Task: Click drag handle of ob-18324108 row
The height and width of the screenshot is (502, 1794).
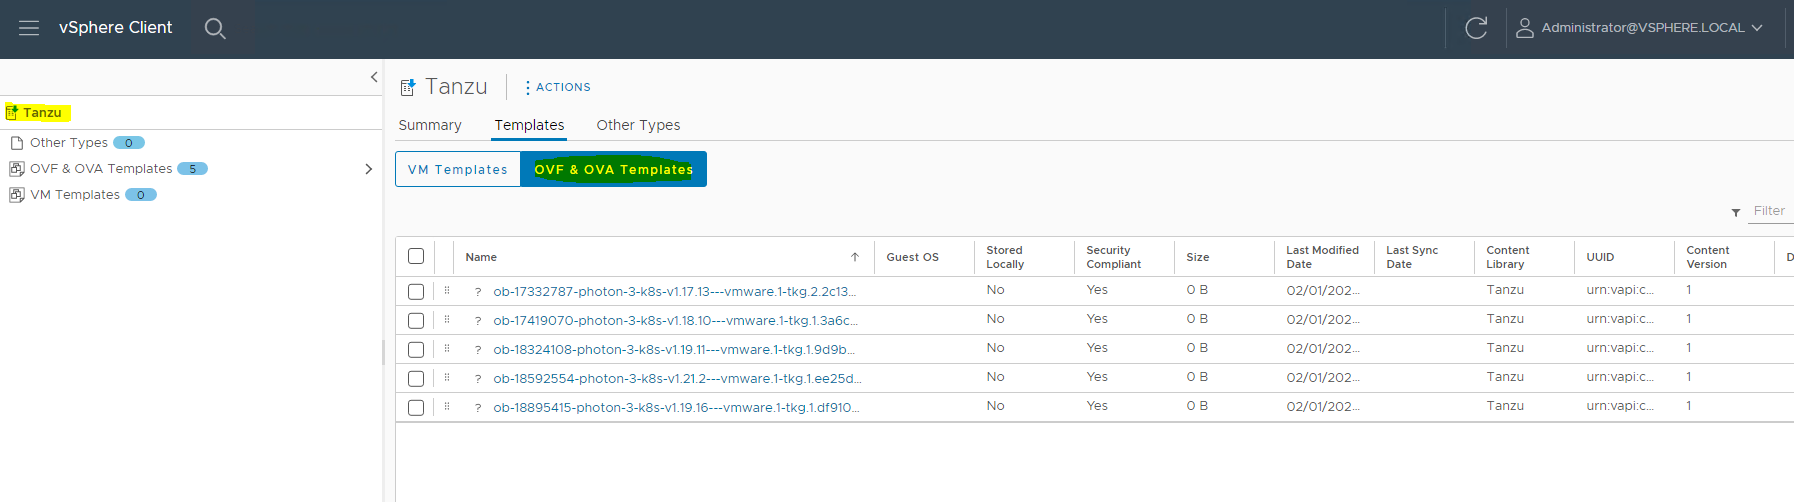Action: click(x=447, y=348)
